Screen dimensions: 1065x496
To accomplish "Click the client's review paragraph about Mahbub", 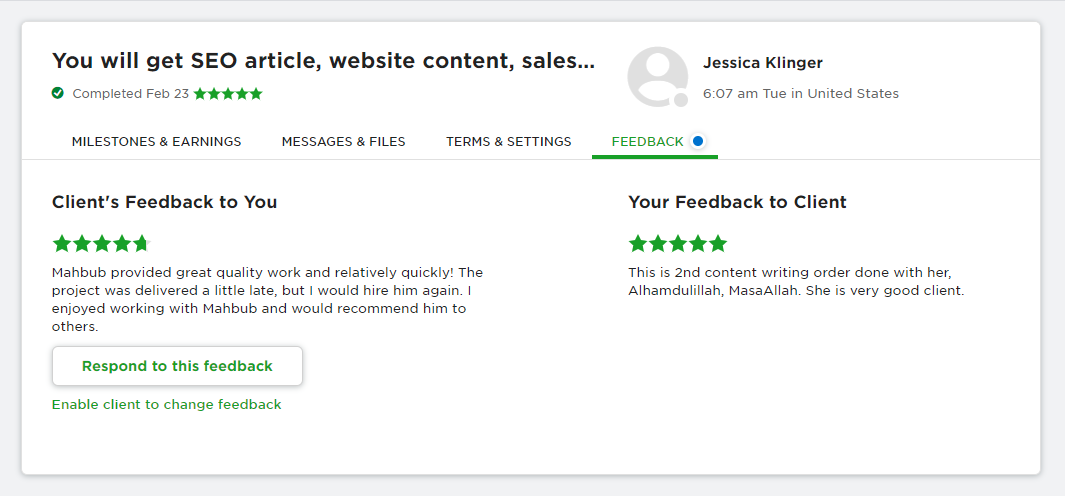I will (267, 299).
